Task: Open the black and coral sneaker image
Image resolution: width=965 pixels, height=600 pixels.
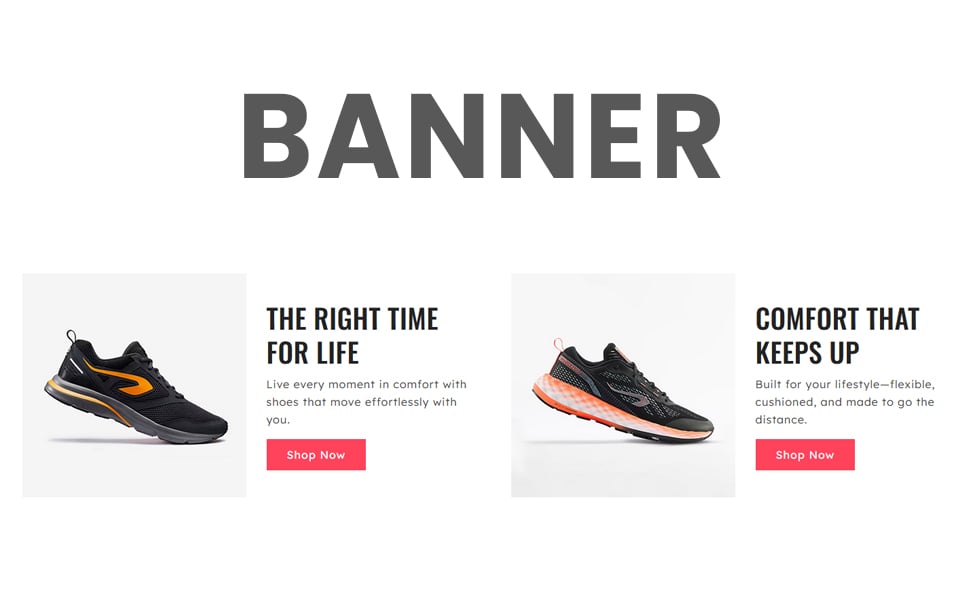Action: 623,385
